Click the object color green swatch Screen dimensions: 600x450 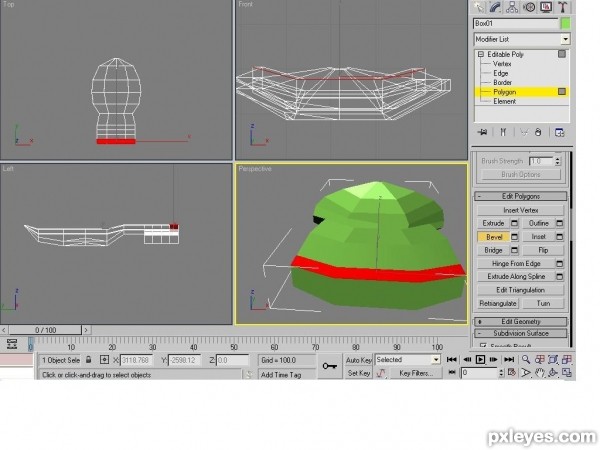[565, 24]
